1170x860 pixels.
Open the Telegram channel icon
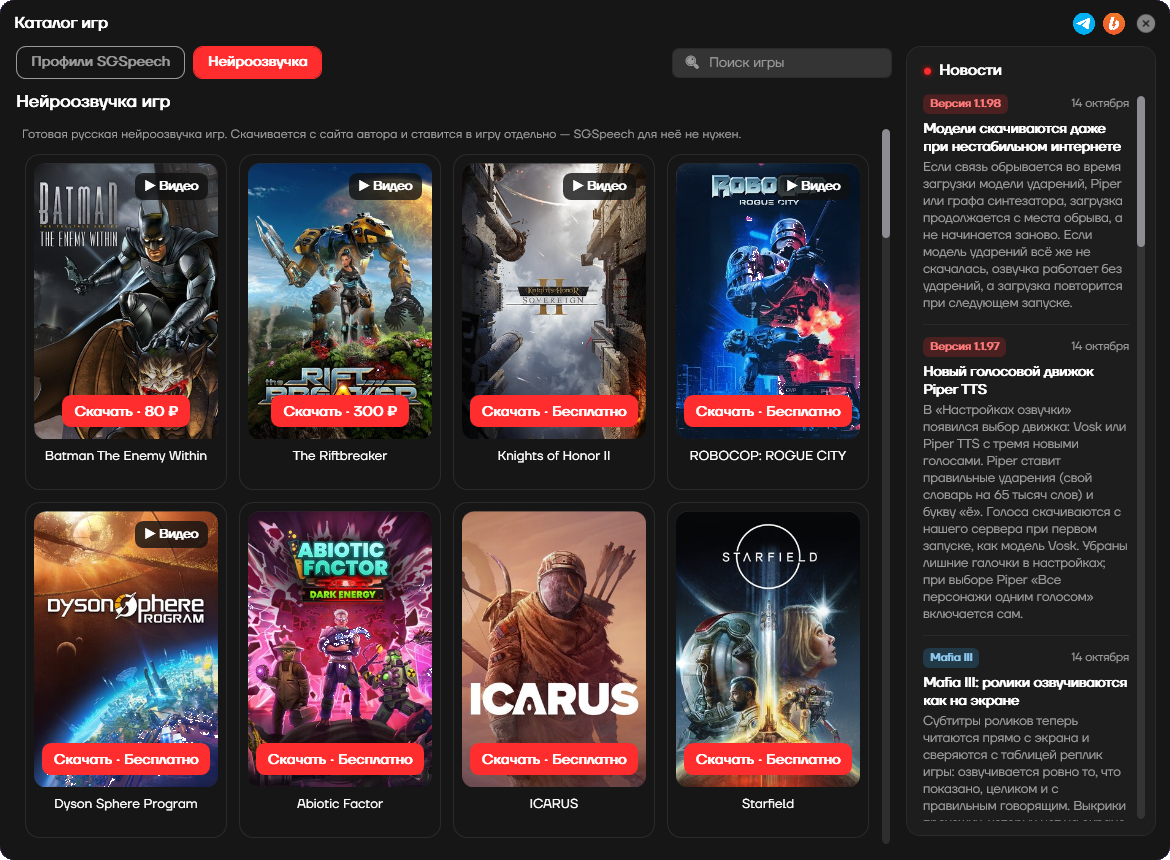pyautogui.click(x=1083, y=23)
